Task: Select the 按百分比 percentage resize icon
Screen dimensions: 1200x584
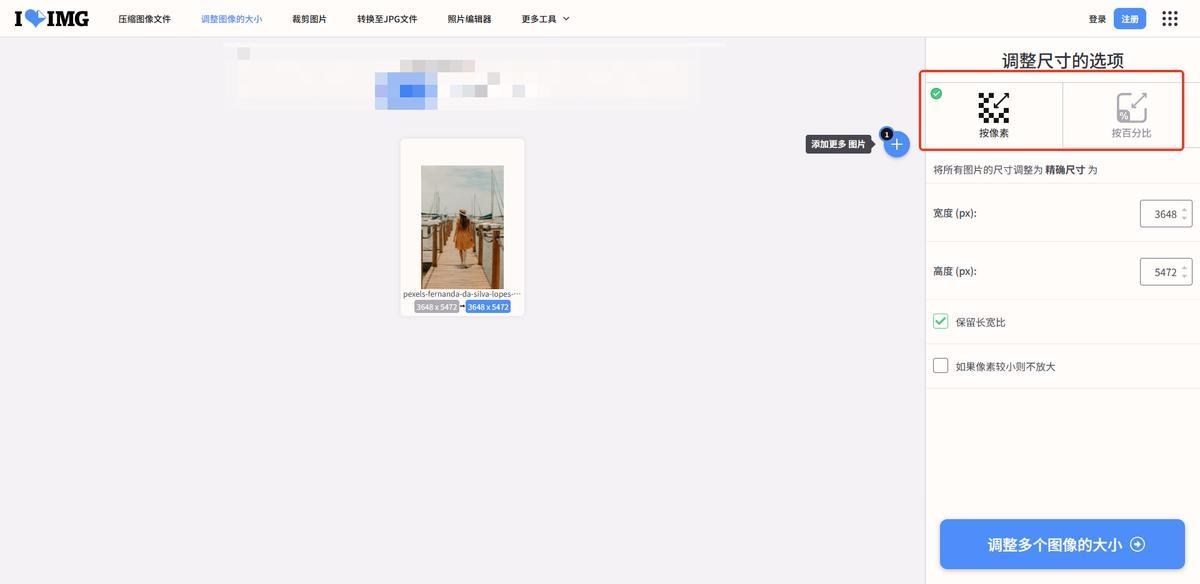Action: [1131, 108]
